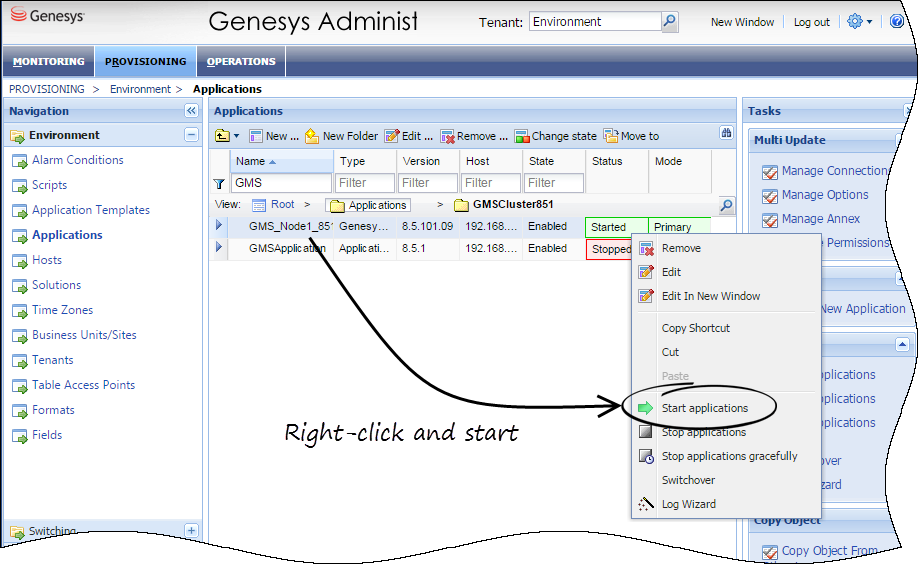
Task: Open Table Access Points in navigation
Action: (x=83, y=385)
